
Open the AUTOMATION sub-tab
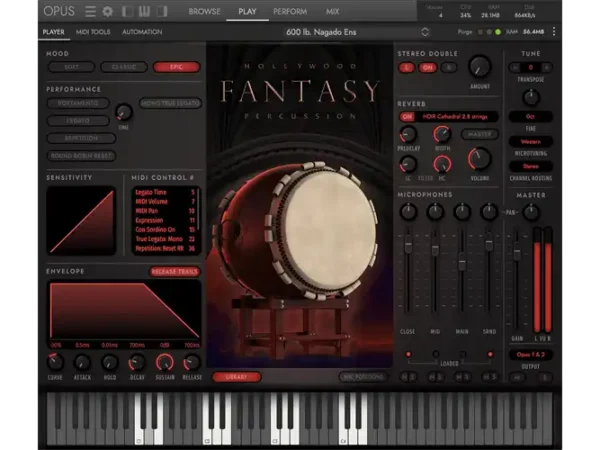142,32
